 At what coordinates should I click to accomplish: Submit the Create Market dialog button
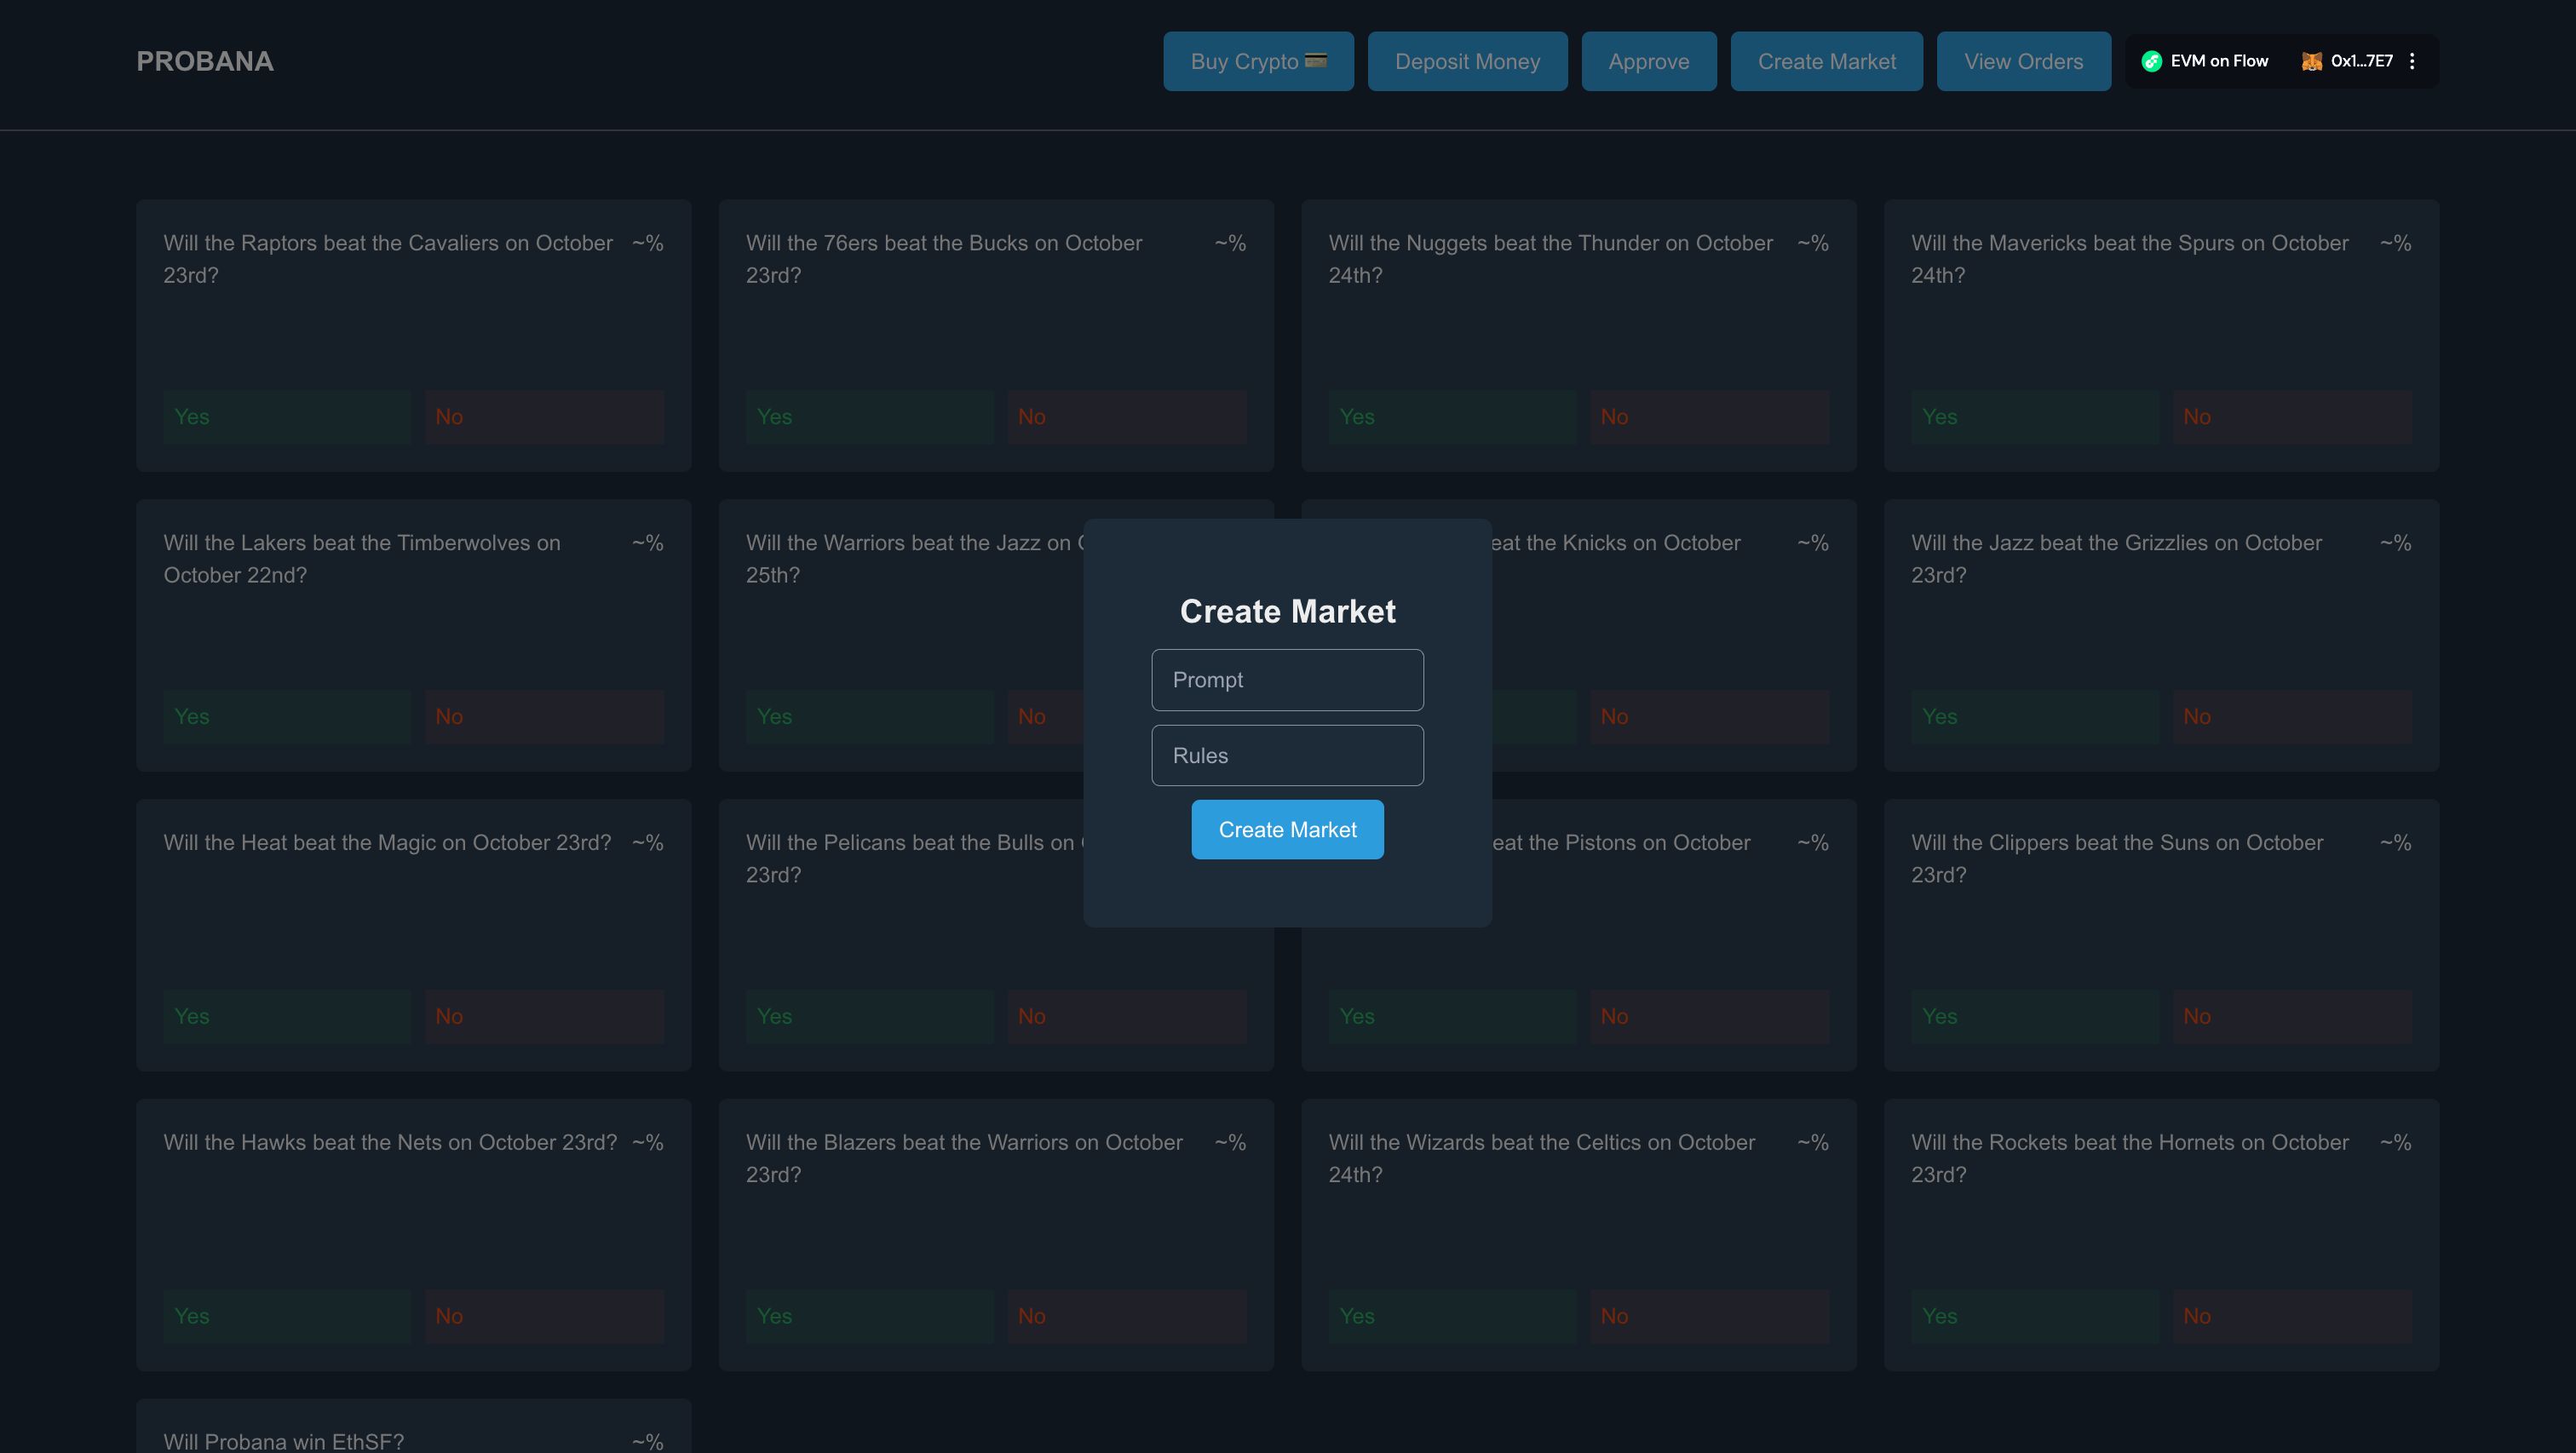(1287, 829)
